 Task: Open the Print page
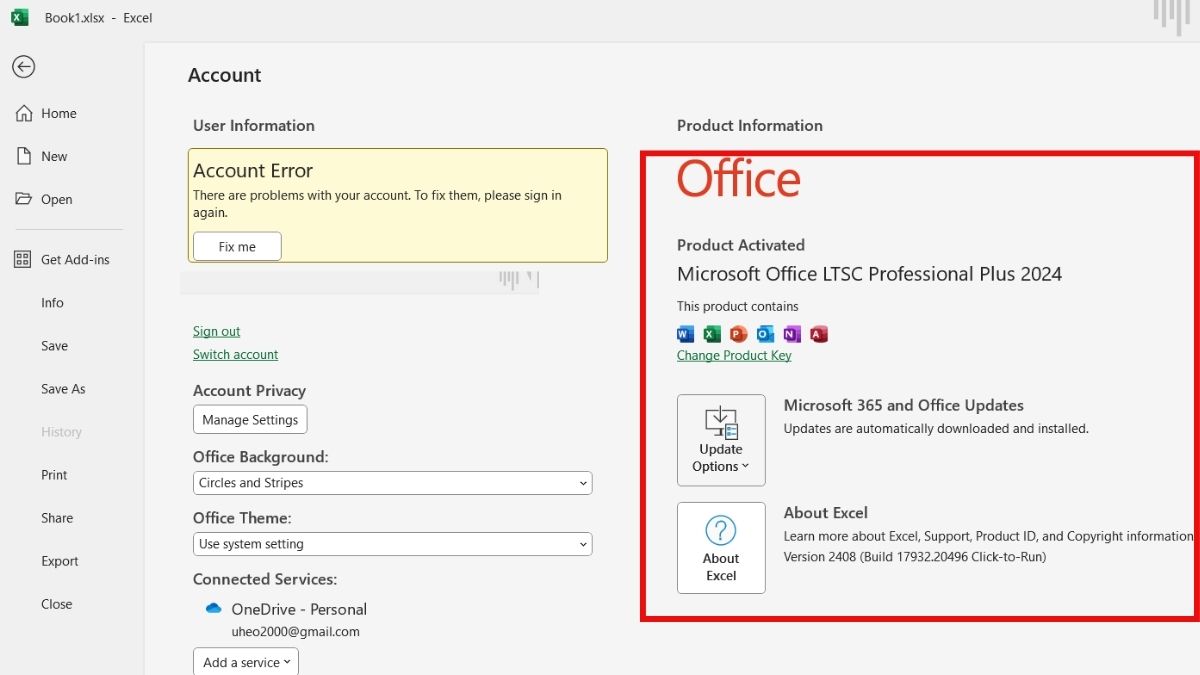click(54, 474)
